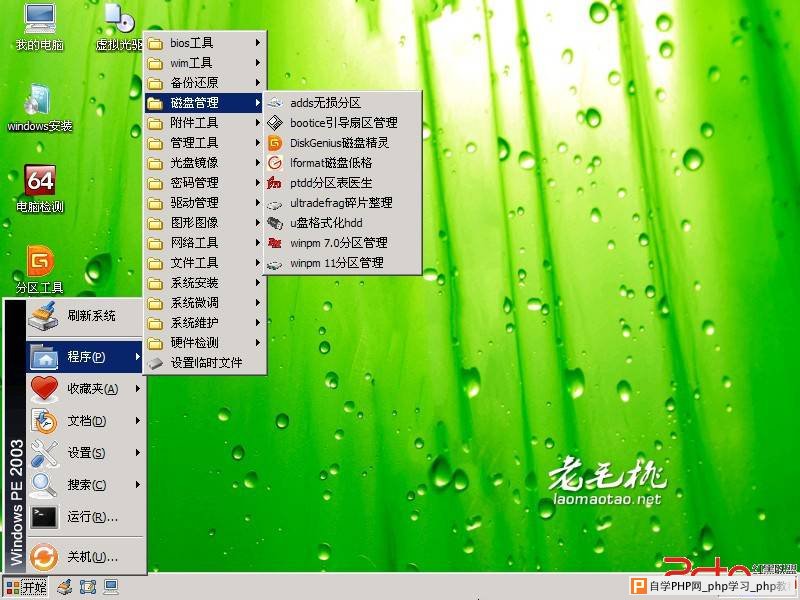Click the ultradefrag碎片整理 icon
Screen dimensions: 800x600
tap(275, 204)
